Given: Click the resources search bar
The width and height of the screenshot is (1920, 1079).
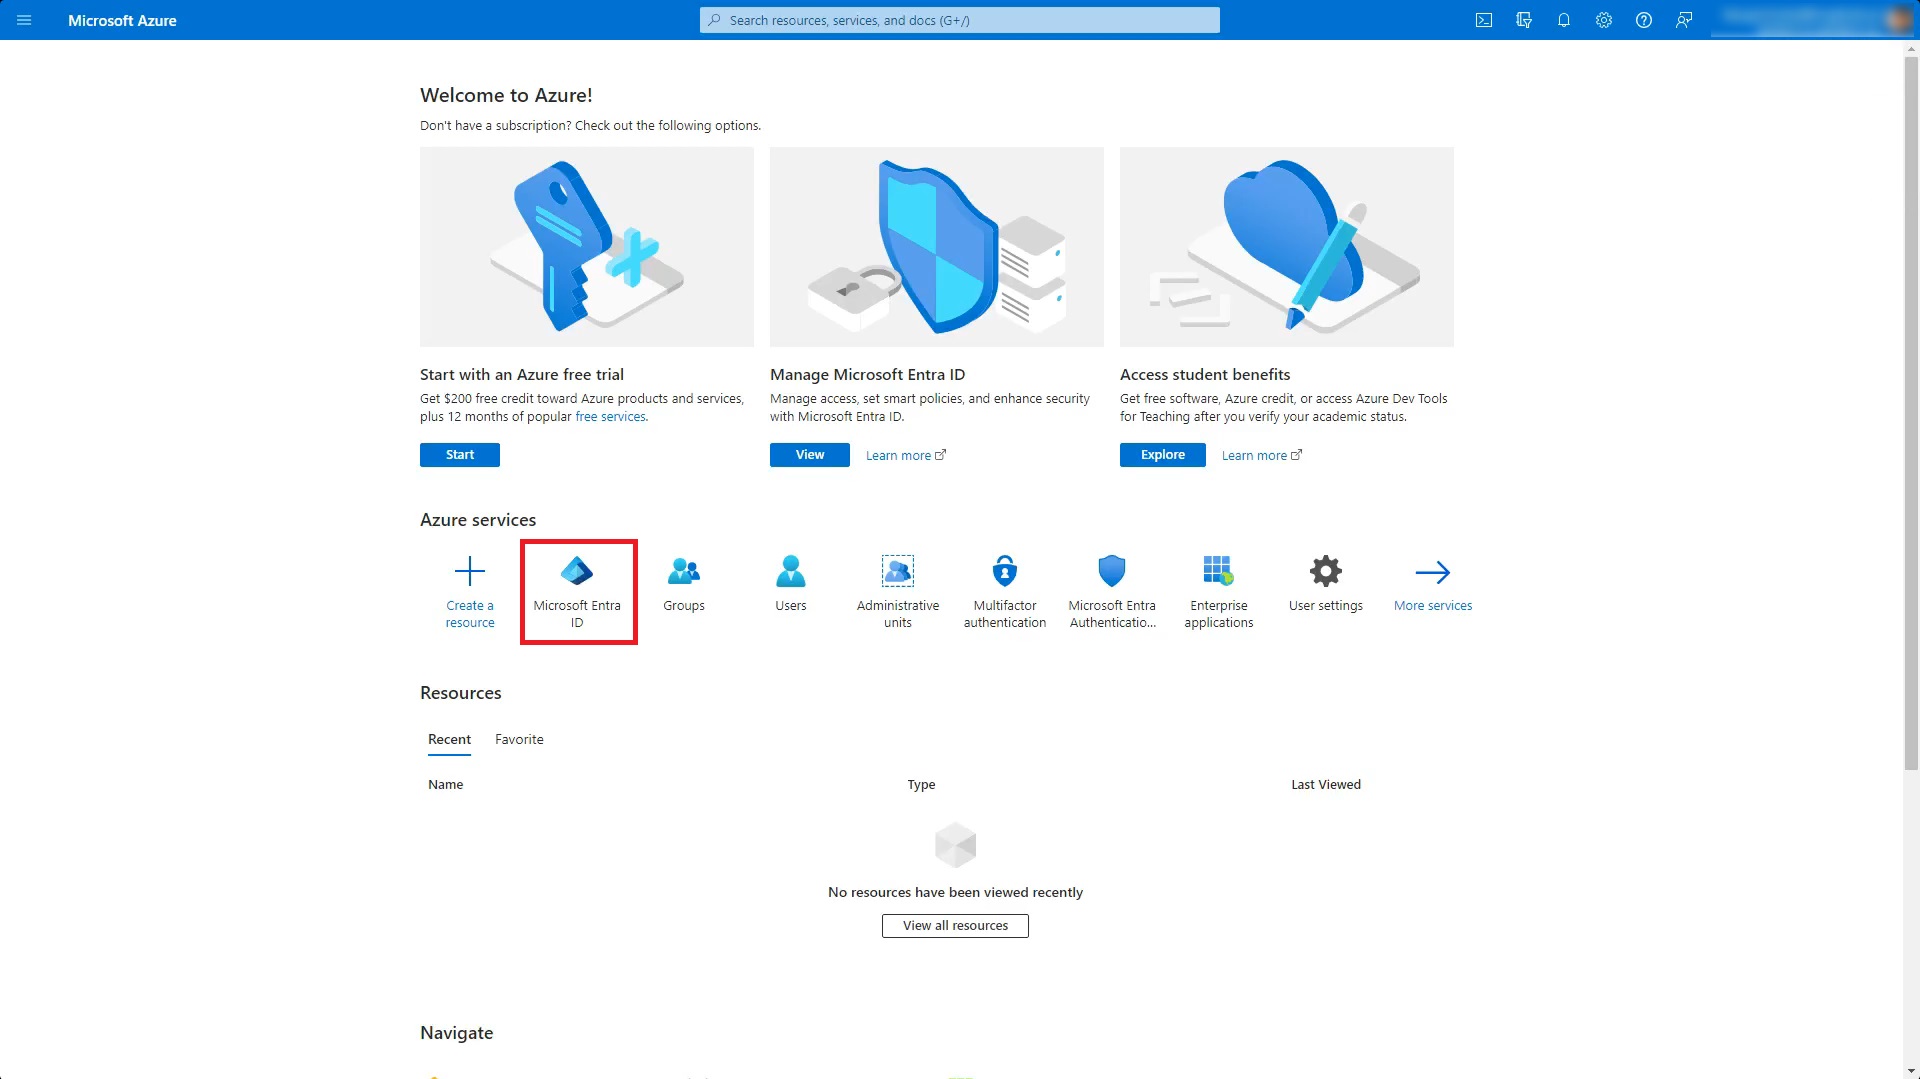Looking at the screenshot, I should pyautogui.click(x=958, y=20).
